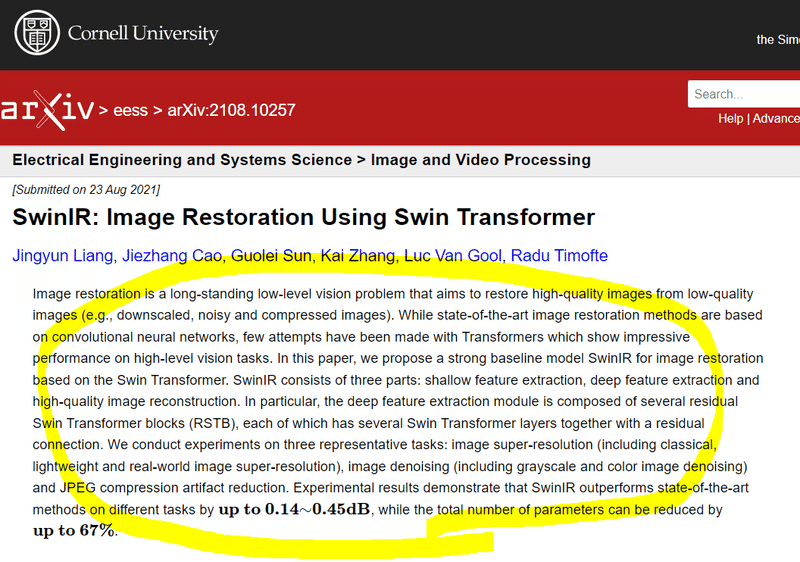Click the Cornell University shield logo
This screenshot has height=562, width=800.
click(x=37, y=33)
